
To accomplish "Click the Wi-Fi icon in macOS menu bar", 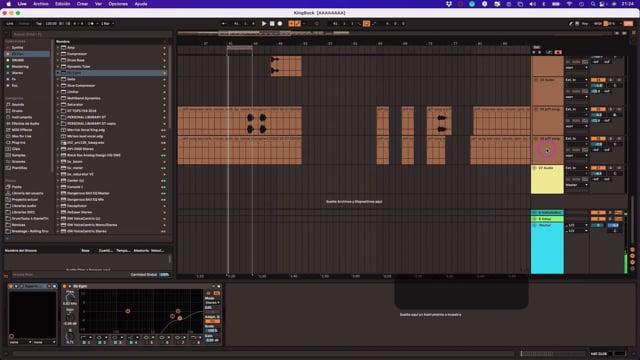I will pos(569,4).
